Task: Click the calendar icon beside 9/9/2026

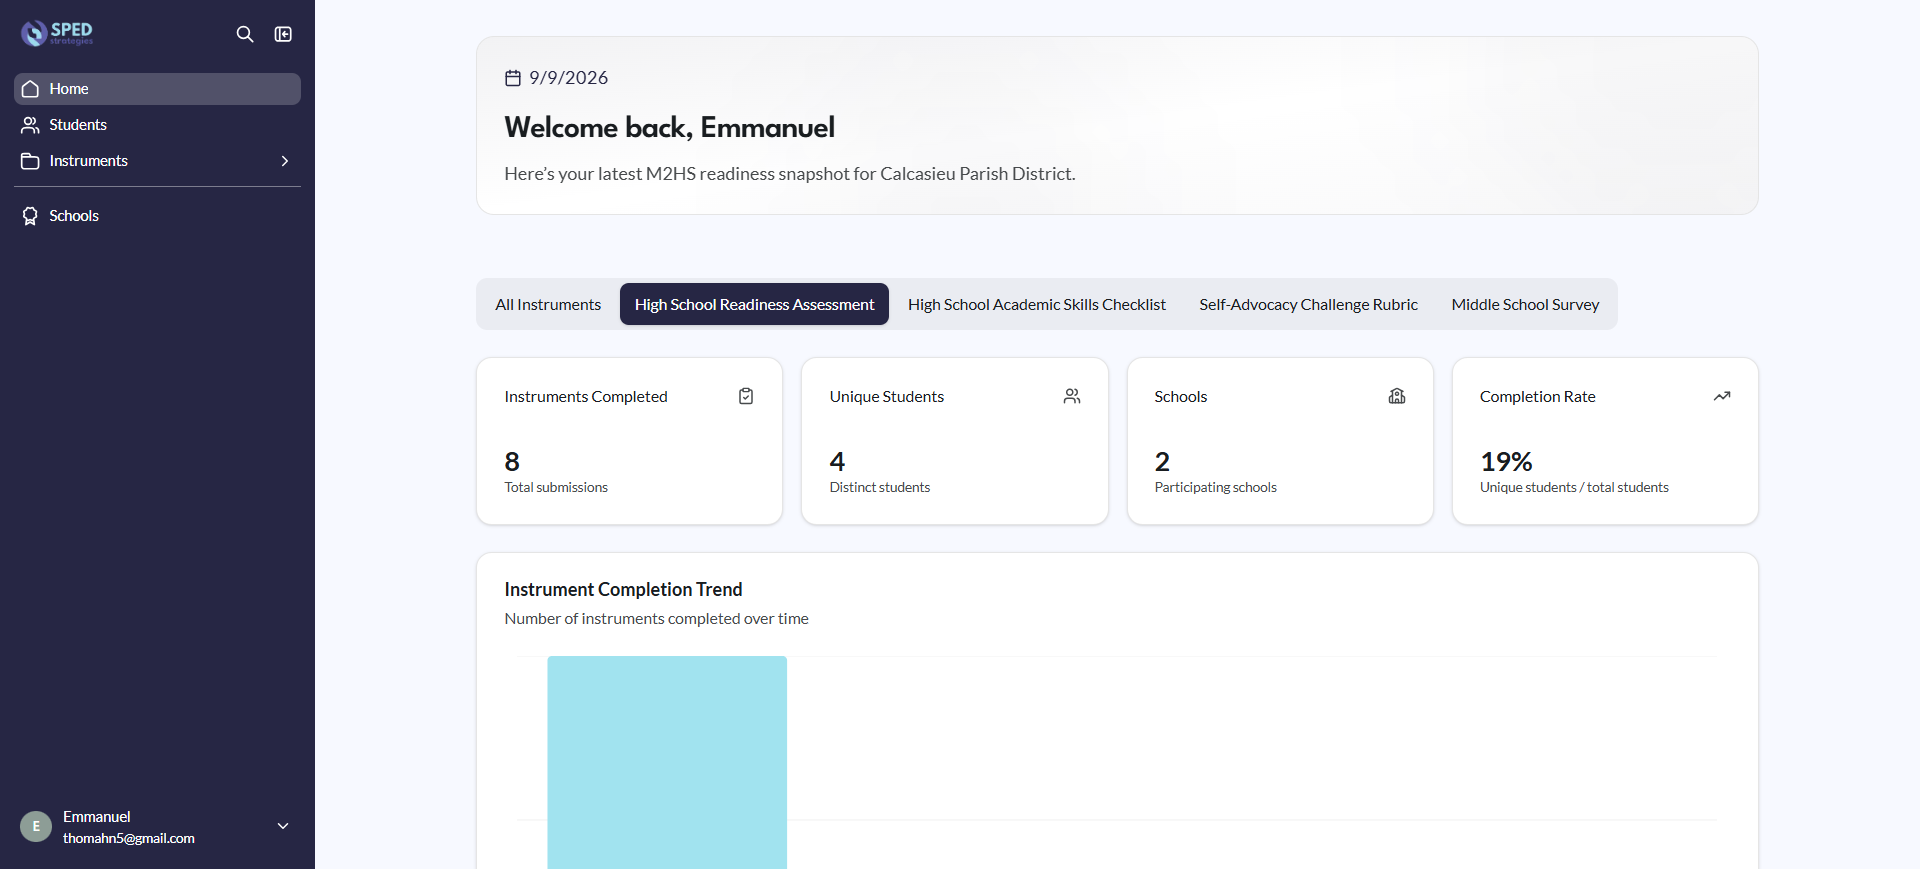Action: tap(513, 78)
